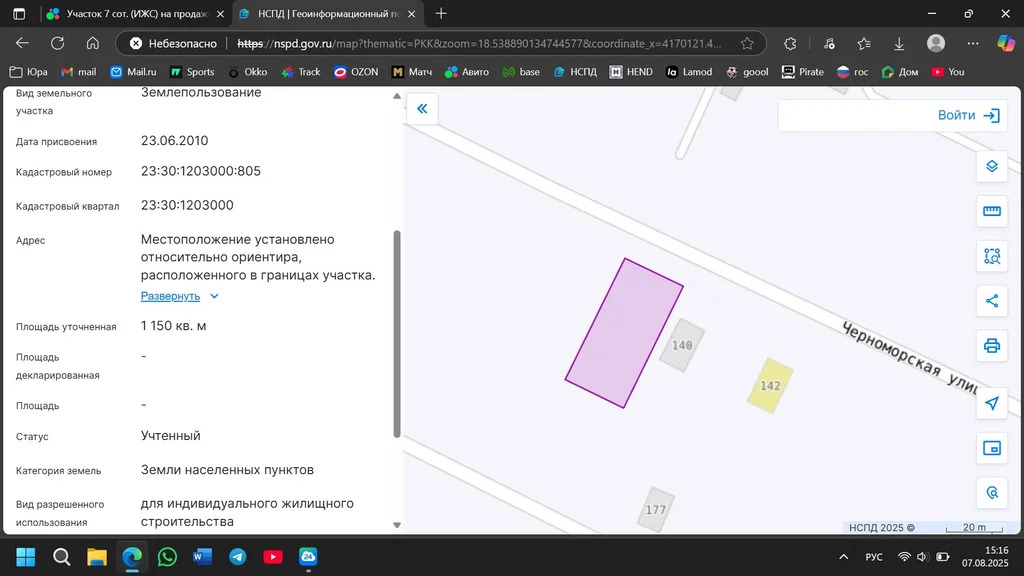Add page to favorites with star icon
Screen dimensions: 1024x576
pos(747,44)
